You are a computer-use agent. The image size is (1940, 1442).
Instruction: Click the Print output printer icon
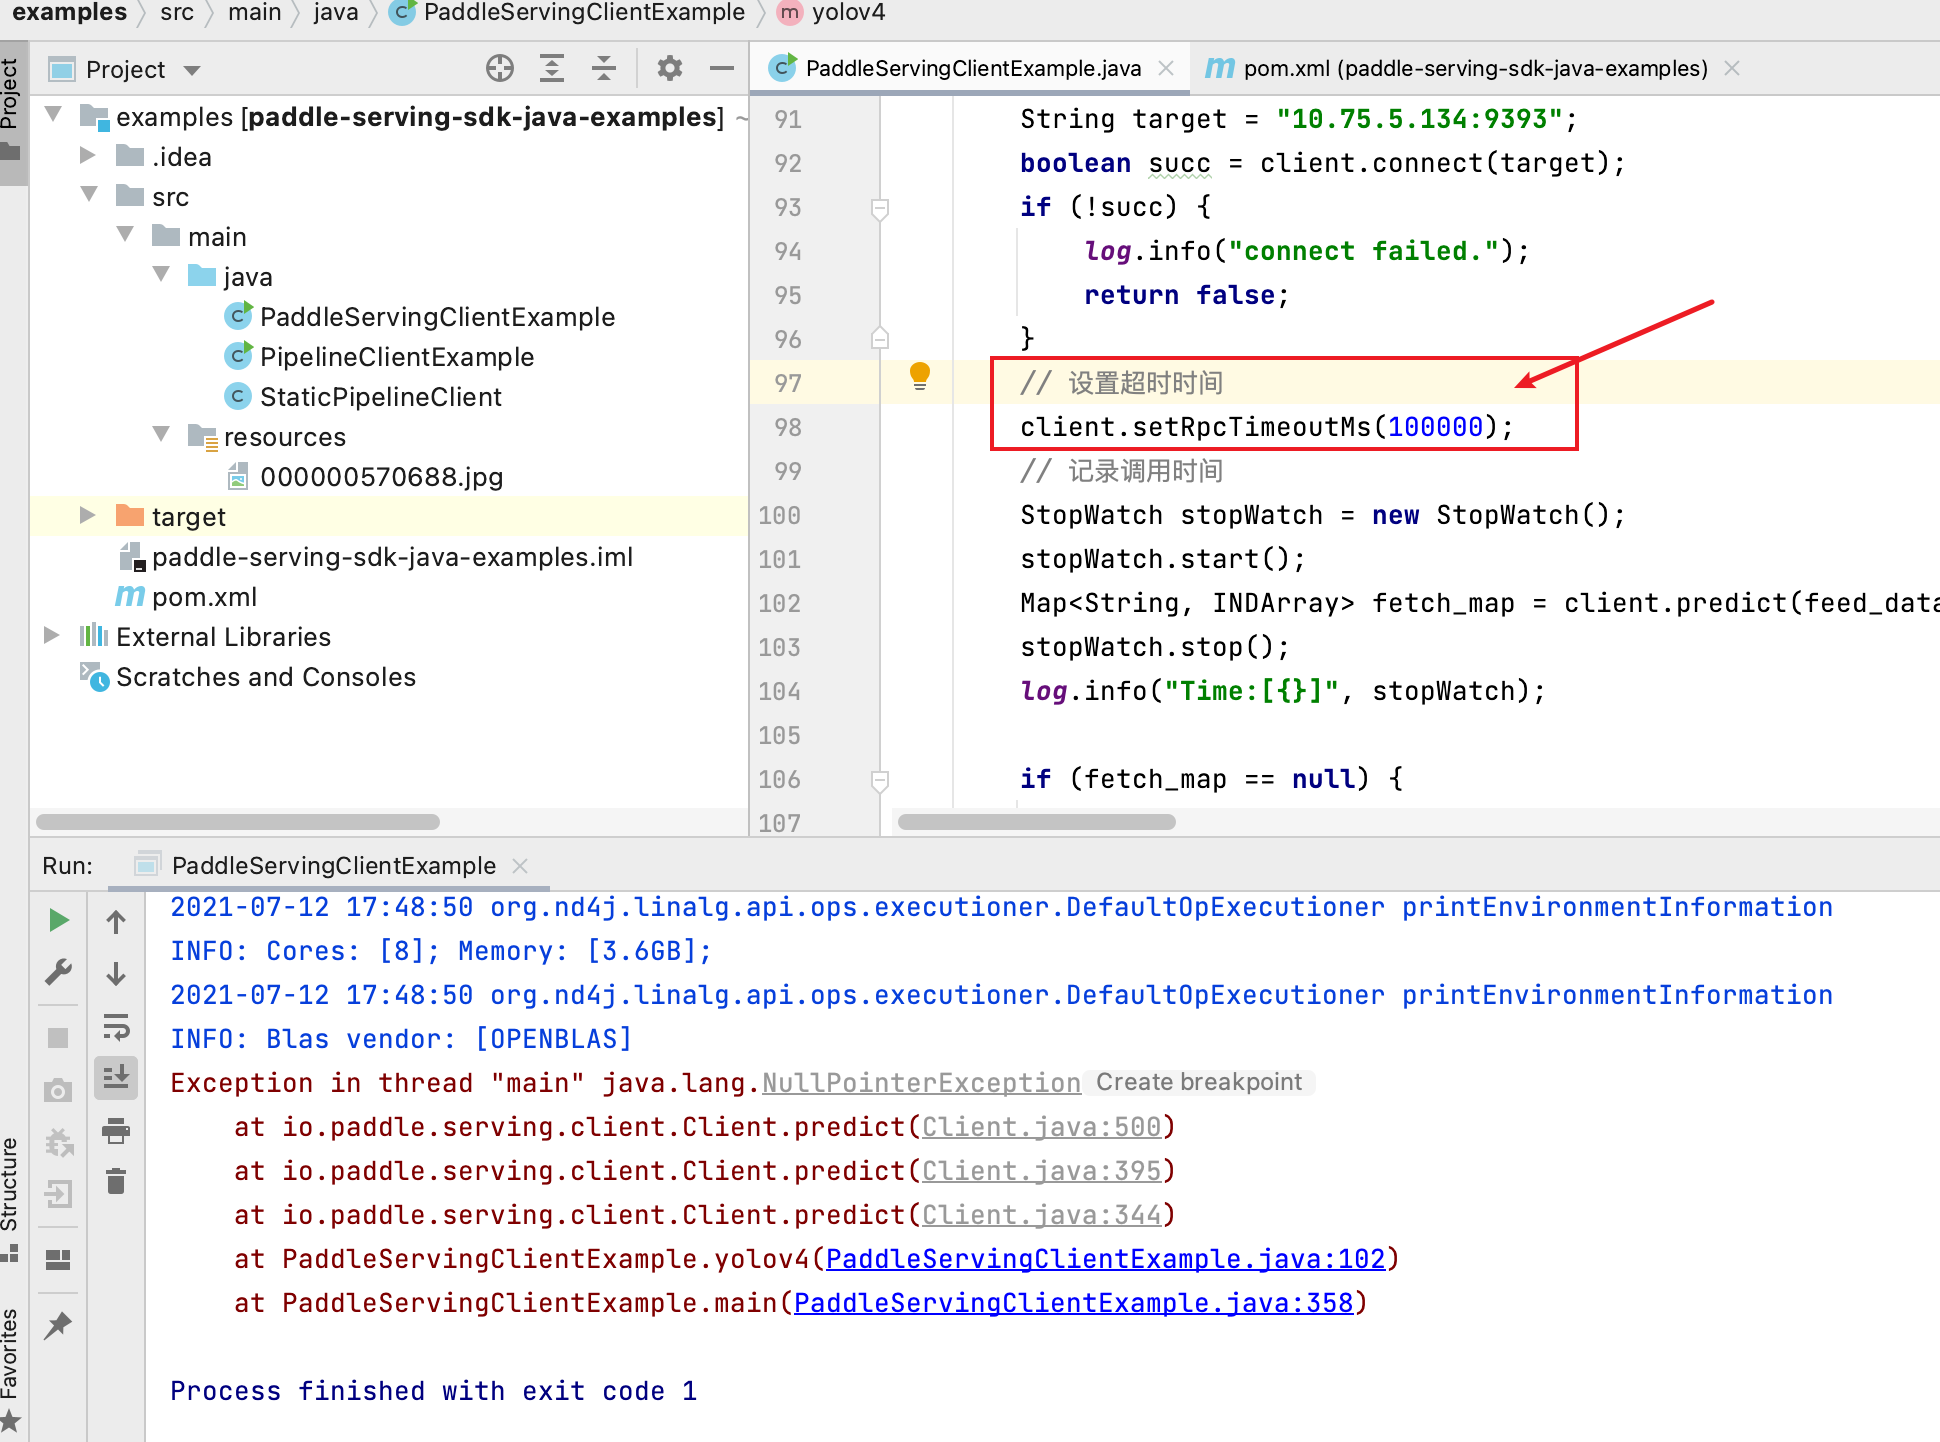point(116,1131)
